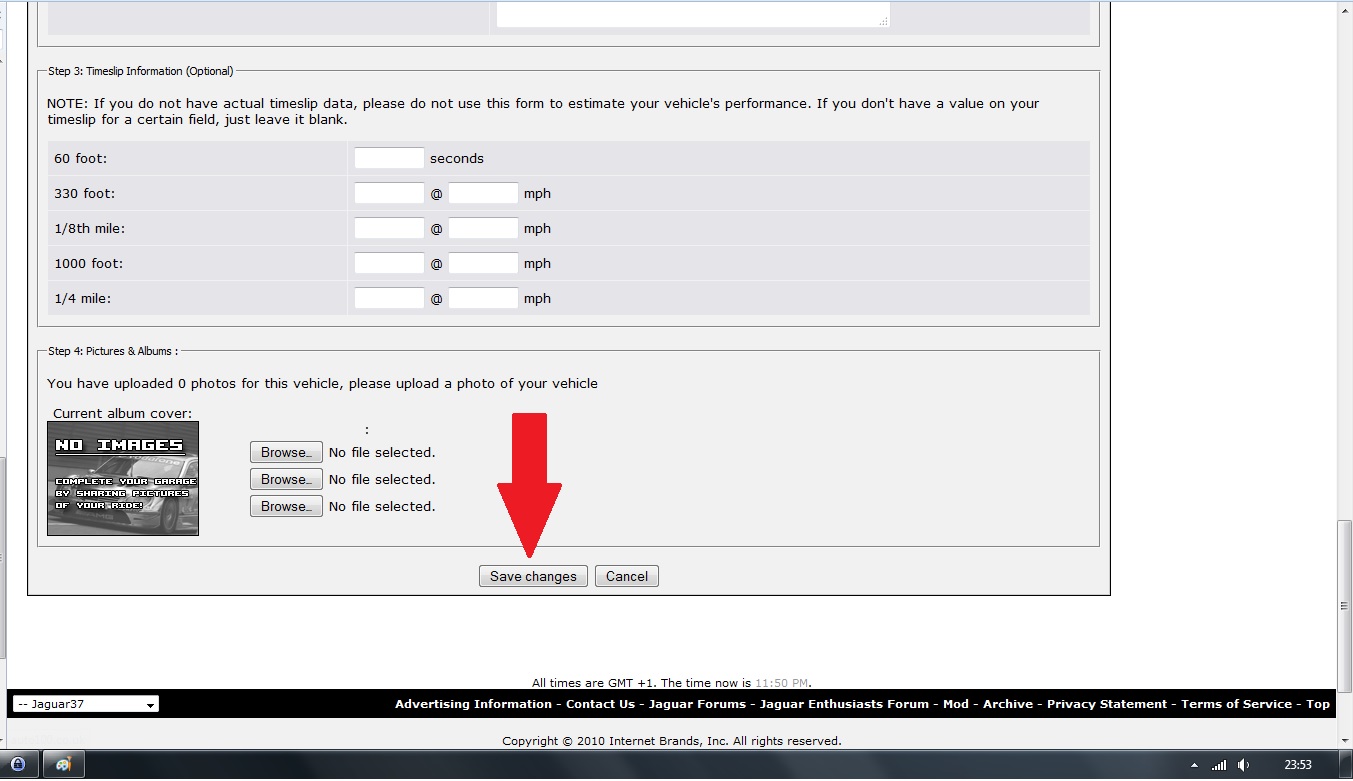This screenshot has height=781, width=1353.
Task: Open the Jaguar37 style dropdown
Action: click(85, 704)
